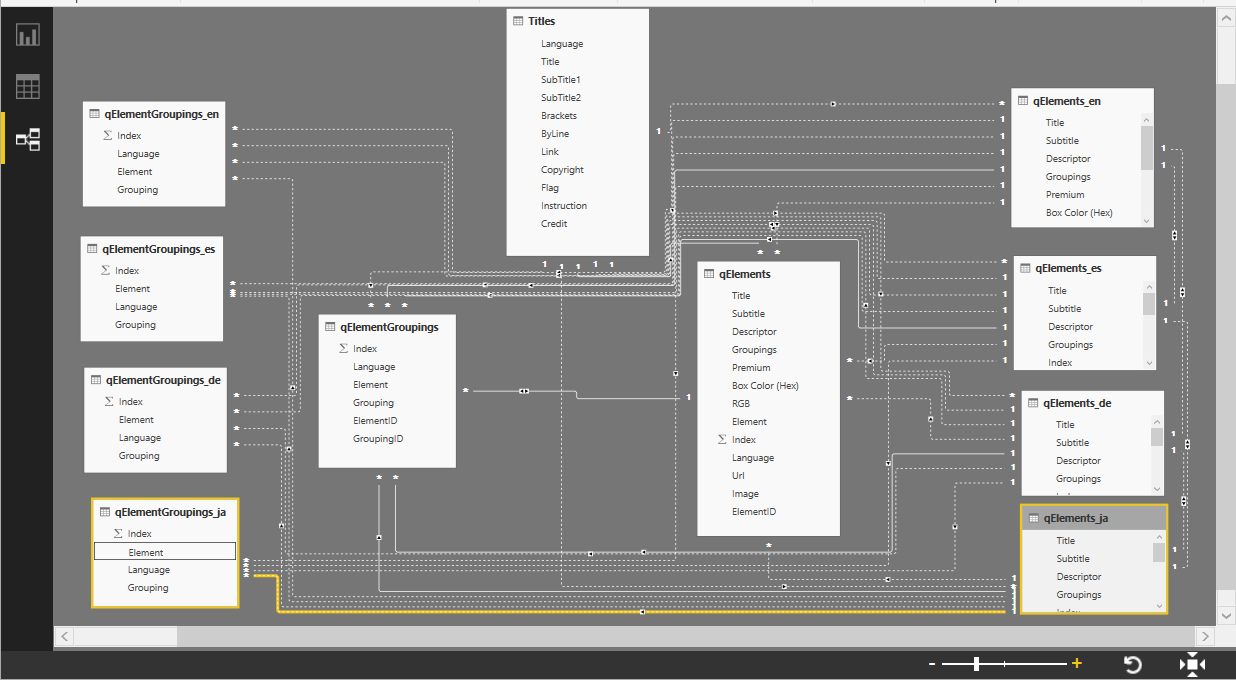Click the zoom slider handle
Screen dimensions: 1236x680
click(x=975, y=662)
